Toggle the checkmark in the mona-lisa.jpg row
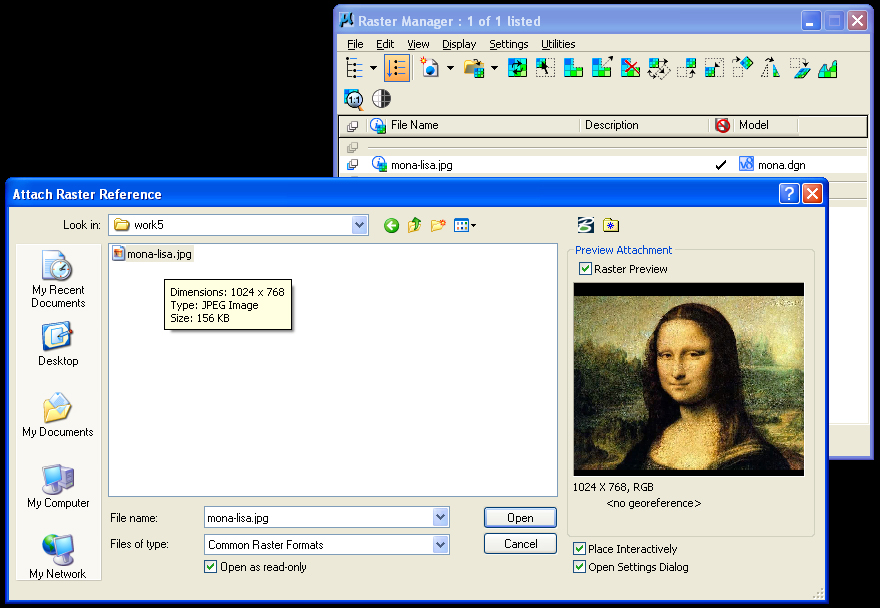The height and width of the screenshot is (608, 880). click(x=721, y=164)
